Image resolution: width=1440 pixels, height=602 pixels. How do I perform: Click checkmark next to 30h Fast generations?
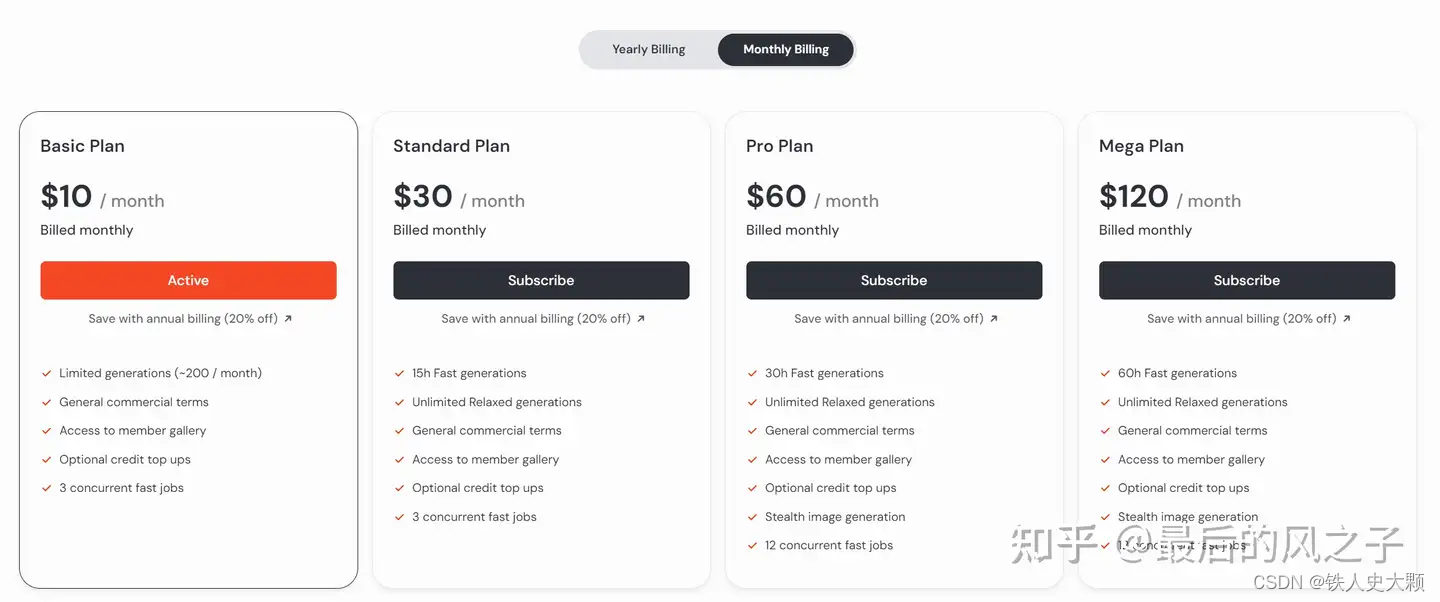(x=753, y=373)
